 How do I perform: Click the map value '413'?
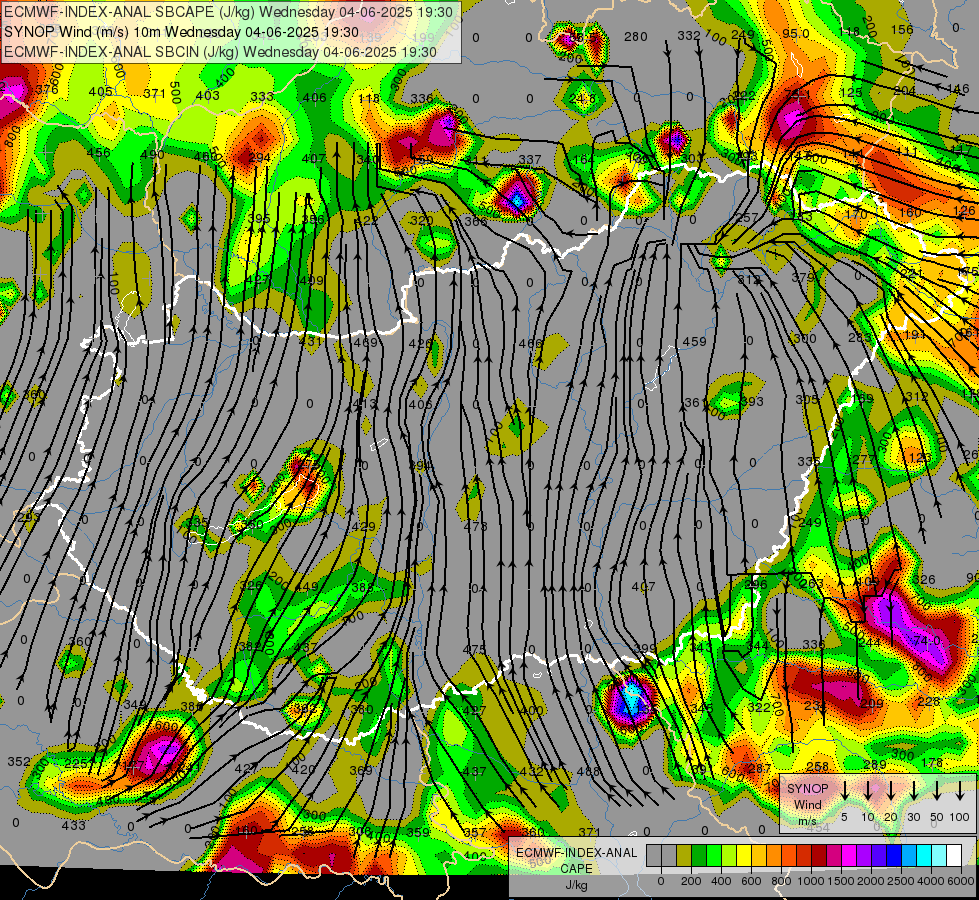tap(365, 404)
